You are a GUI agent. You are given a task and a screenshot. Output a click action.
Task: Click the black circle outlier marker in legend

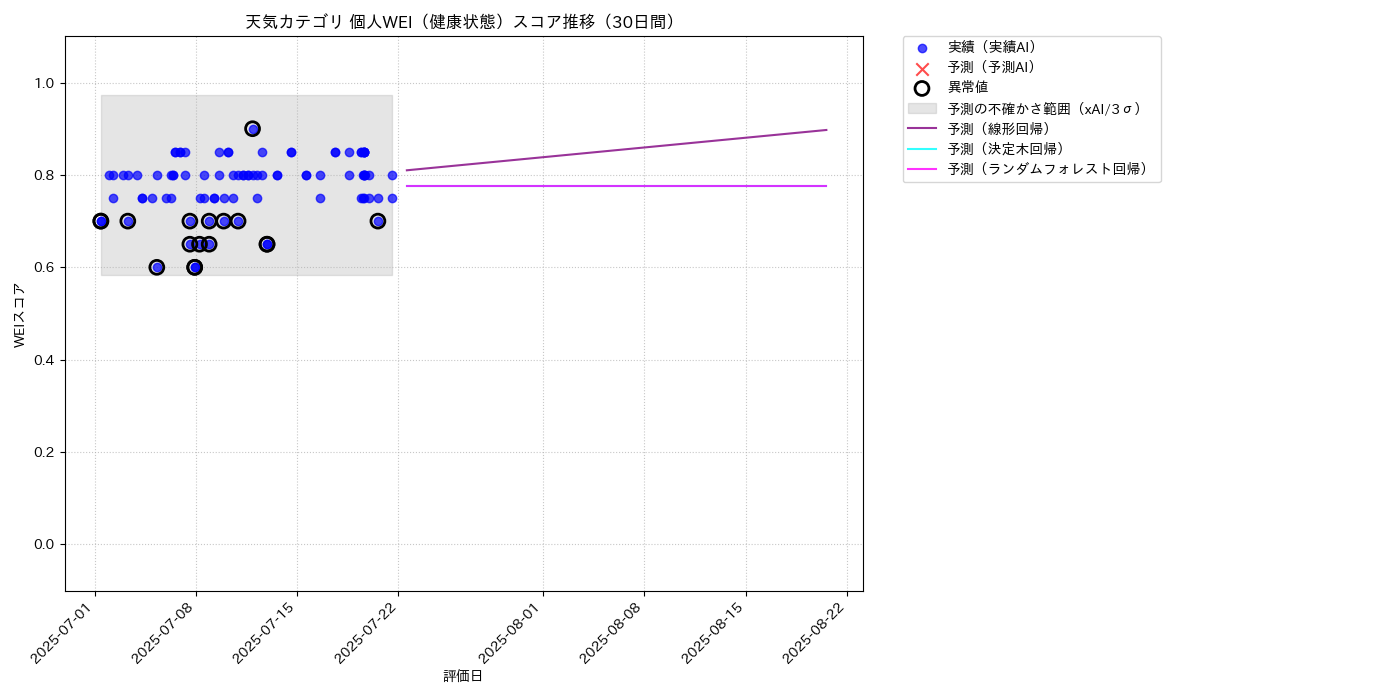pos(922,88)
